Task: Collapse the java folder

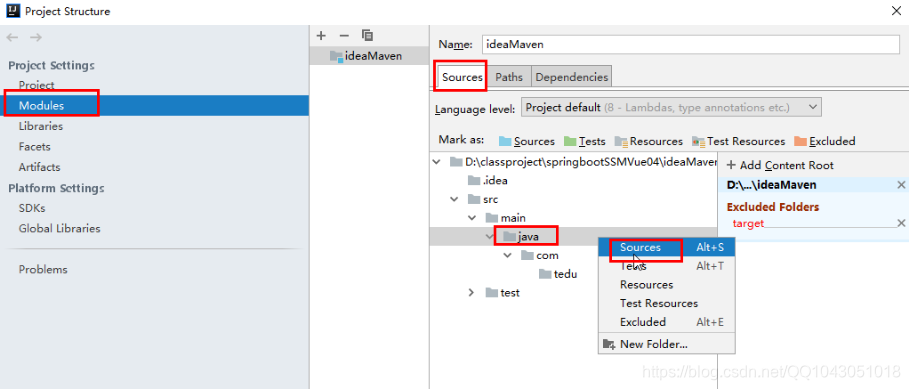Action: point(490,236)
